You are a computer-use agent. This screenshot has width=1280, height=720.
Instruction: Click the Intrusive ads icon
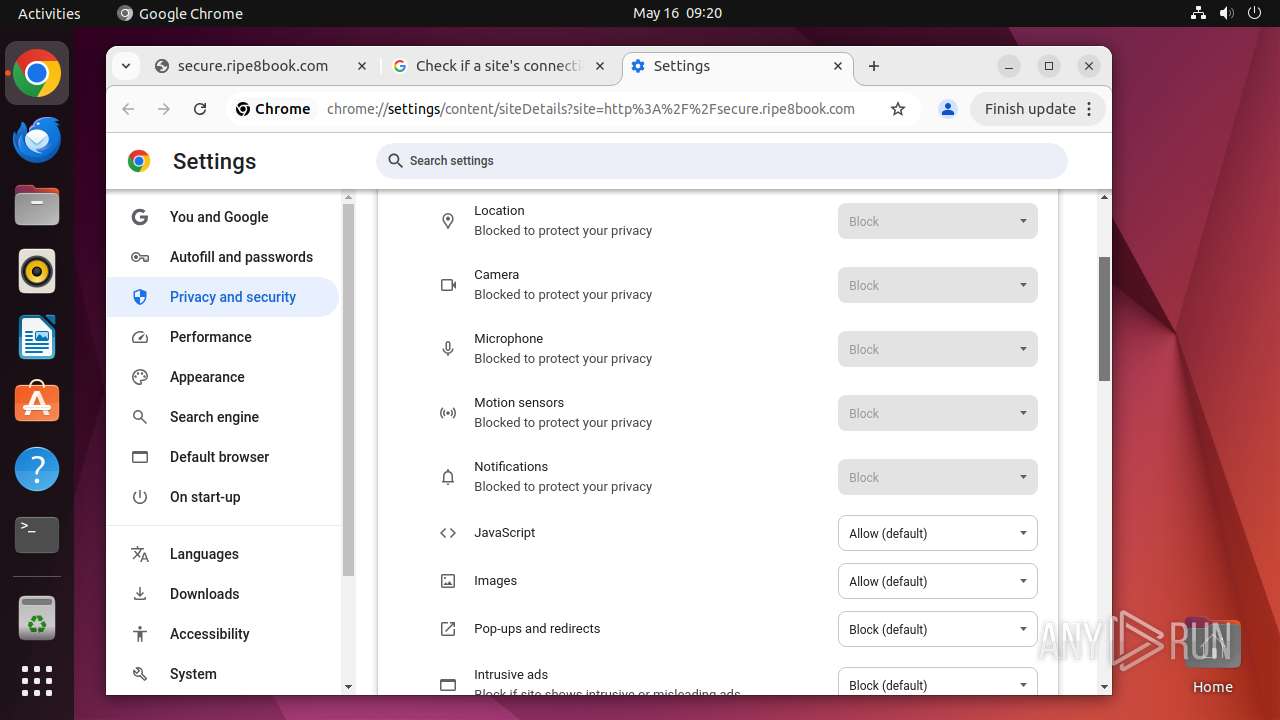(x=448, y=685)
